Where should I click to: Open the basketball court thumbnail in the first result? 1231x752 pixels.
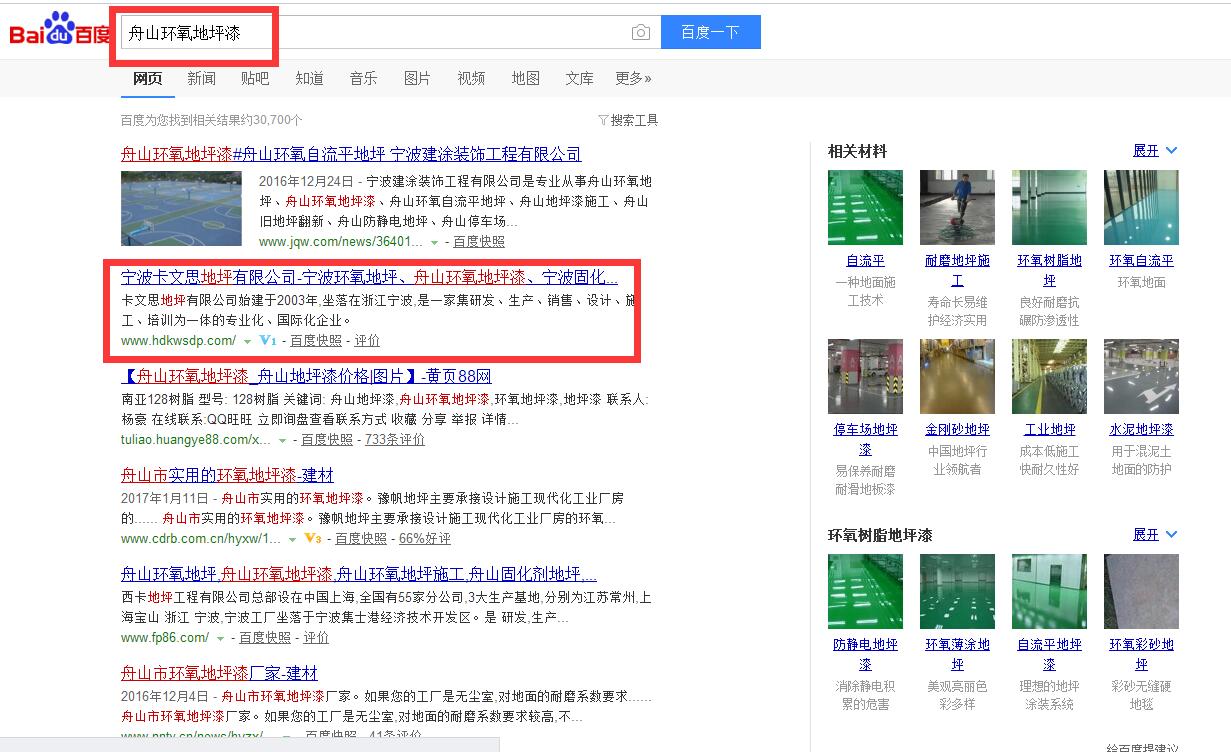[x=181, y=208]
